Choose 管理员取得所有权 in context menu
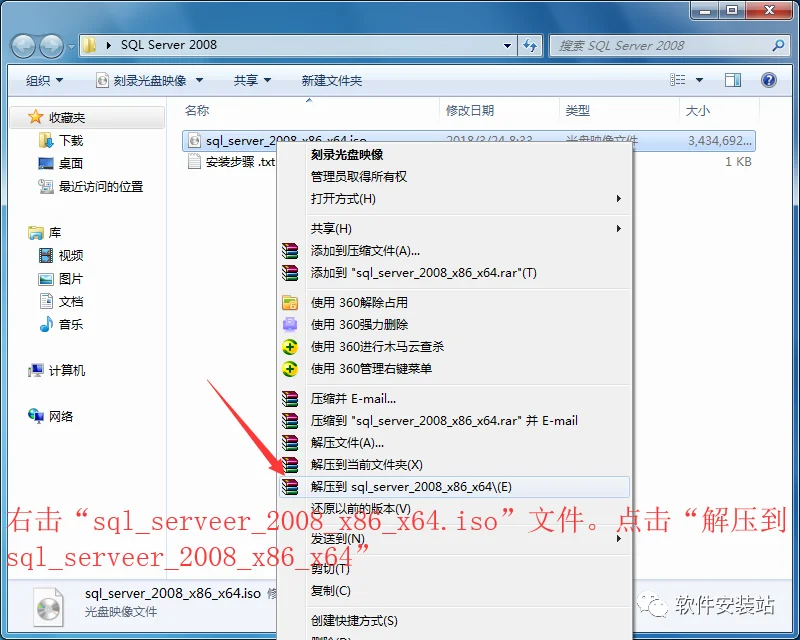 [455, 177]
